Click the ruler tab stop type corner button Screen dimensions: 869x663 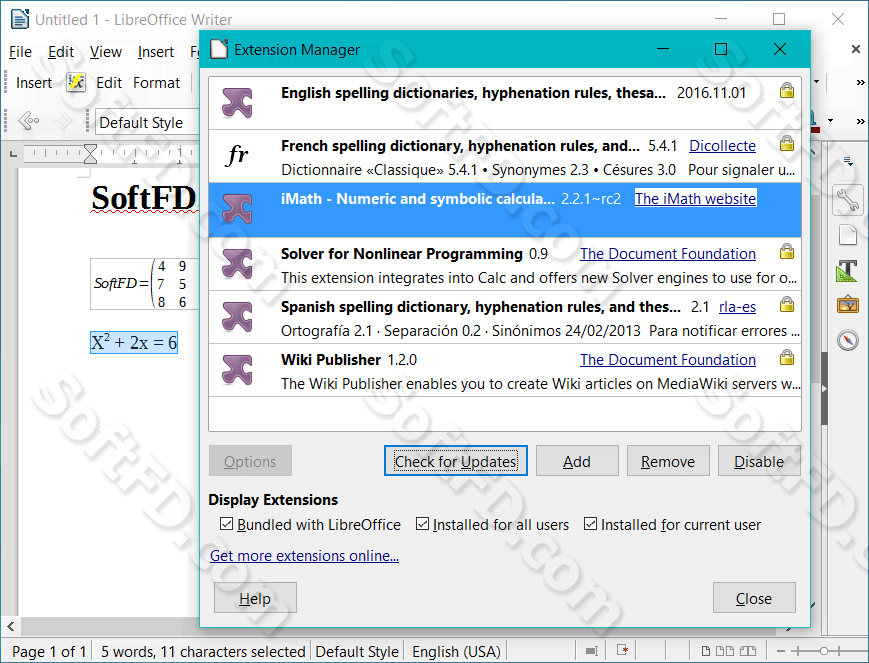pyautogui.click(x=13, y=153)
